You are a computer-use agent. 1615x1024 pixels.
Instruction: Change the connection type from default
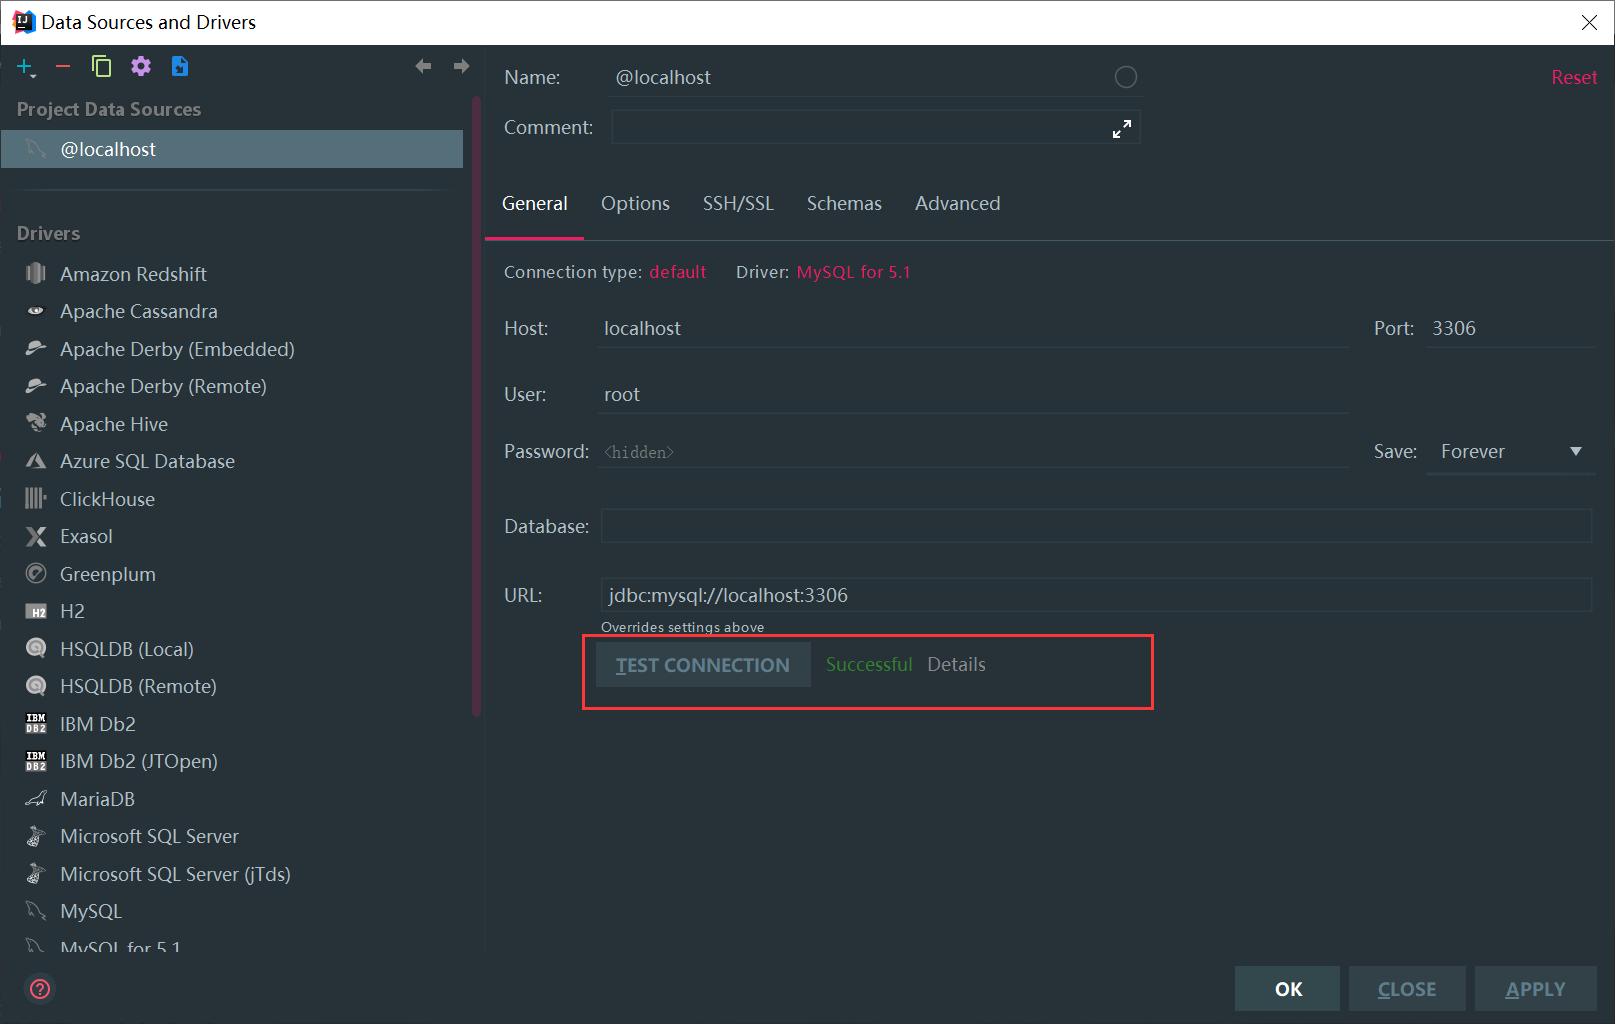677,271
